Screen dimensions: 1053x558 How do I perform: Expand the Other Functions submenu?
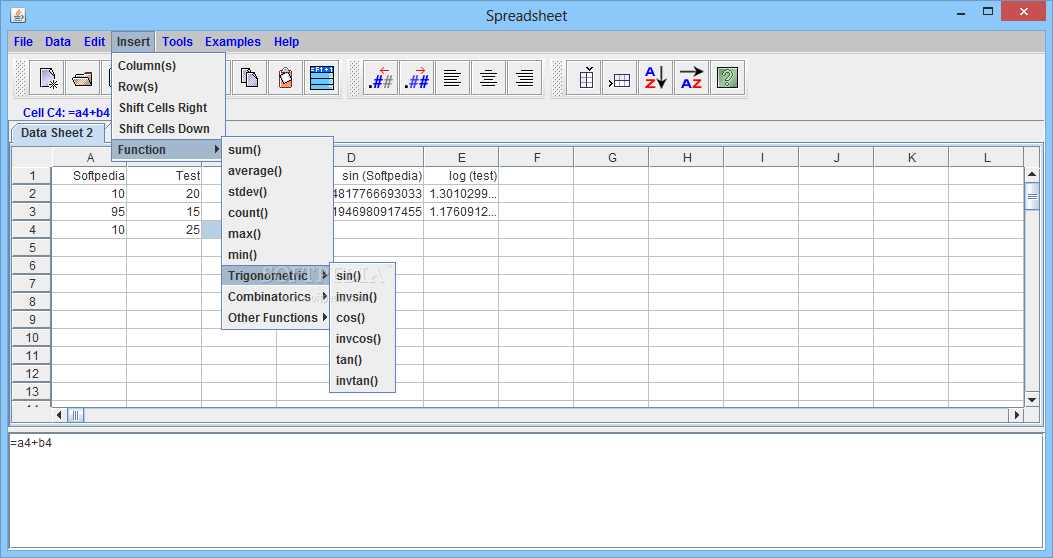click(275, 318)
